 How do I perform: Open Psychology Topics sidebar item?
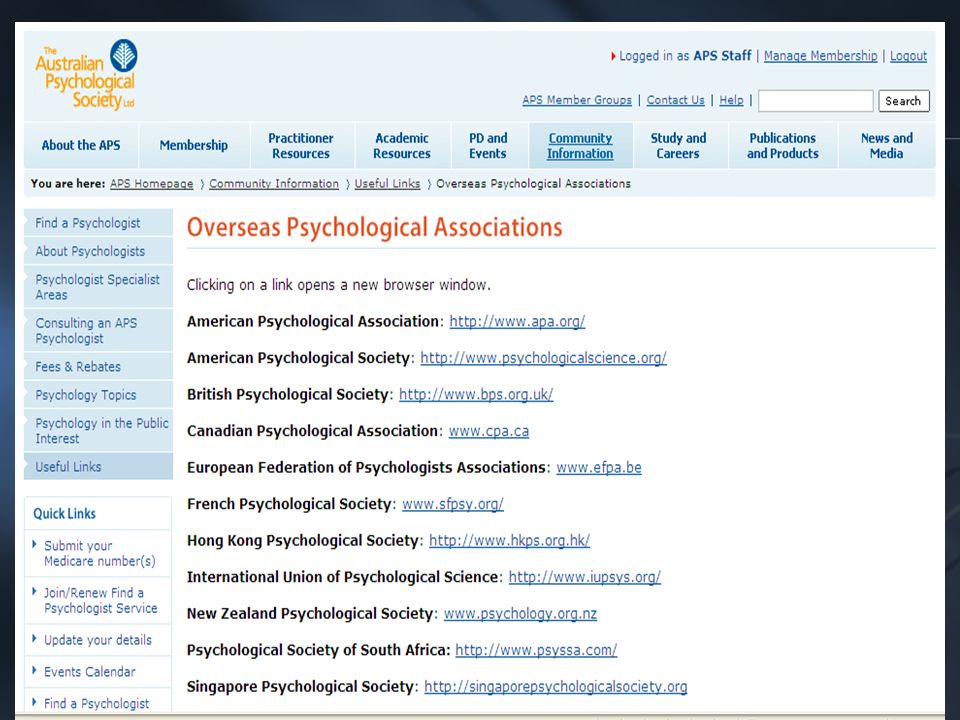click(99, 395)
